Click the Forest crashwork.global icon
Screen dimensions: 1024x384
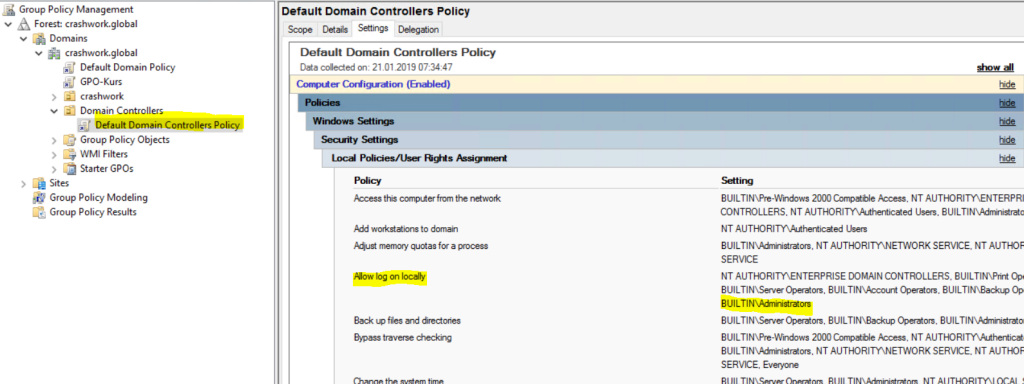pos(24,24)
